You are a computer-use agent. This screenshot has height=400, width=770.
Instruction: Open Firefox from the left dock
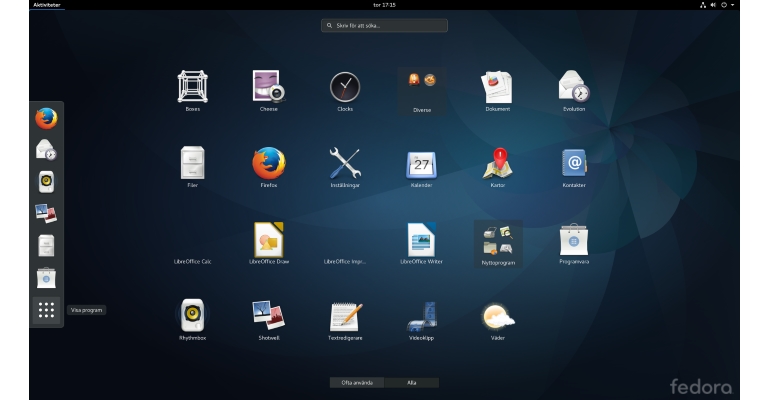[x=46, y=119]
